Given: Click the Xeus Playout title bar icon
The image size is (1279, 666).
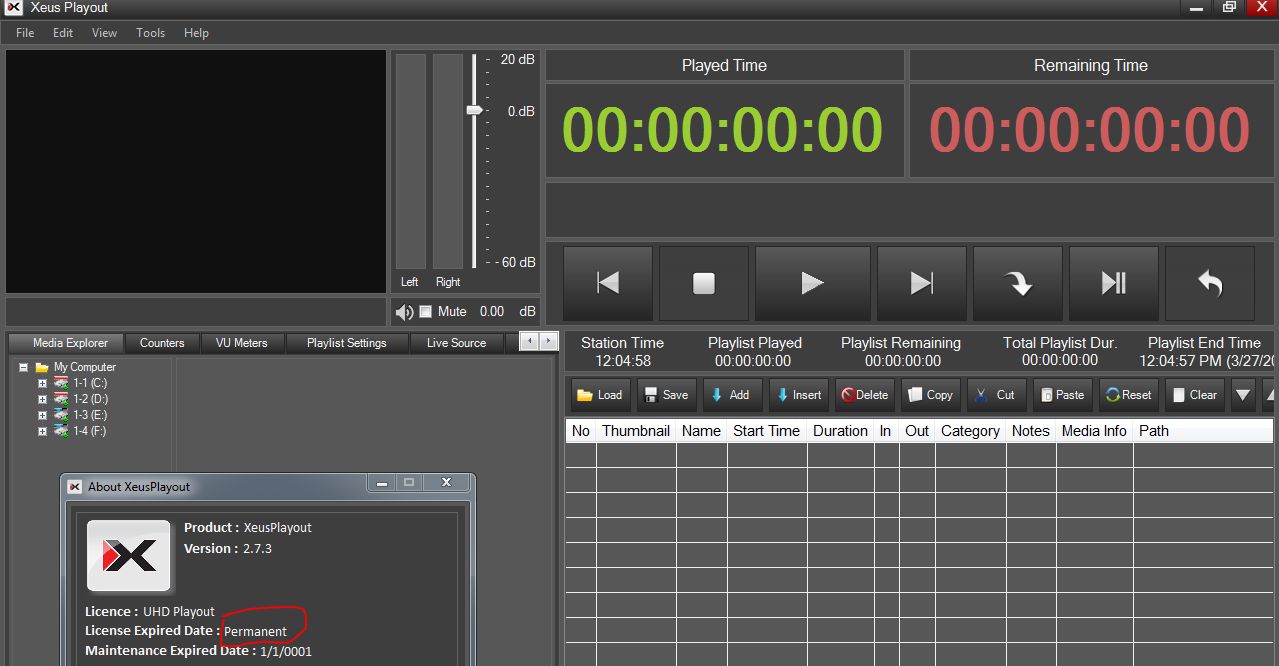Looking at the screenshot, I should point(14,8).
